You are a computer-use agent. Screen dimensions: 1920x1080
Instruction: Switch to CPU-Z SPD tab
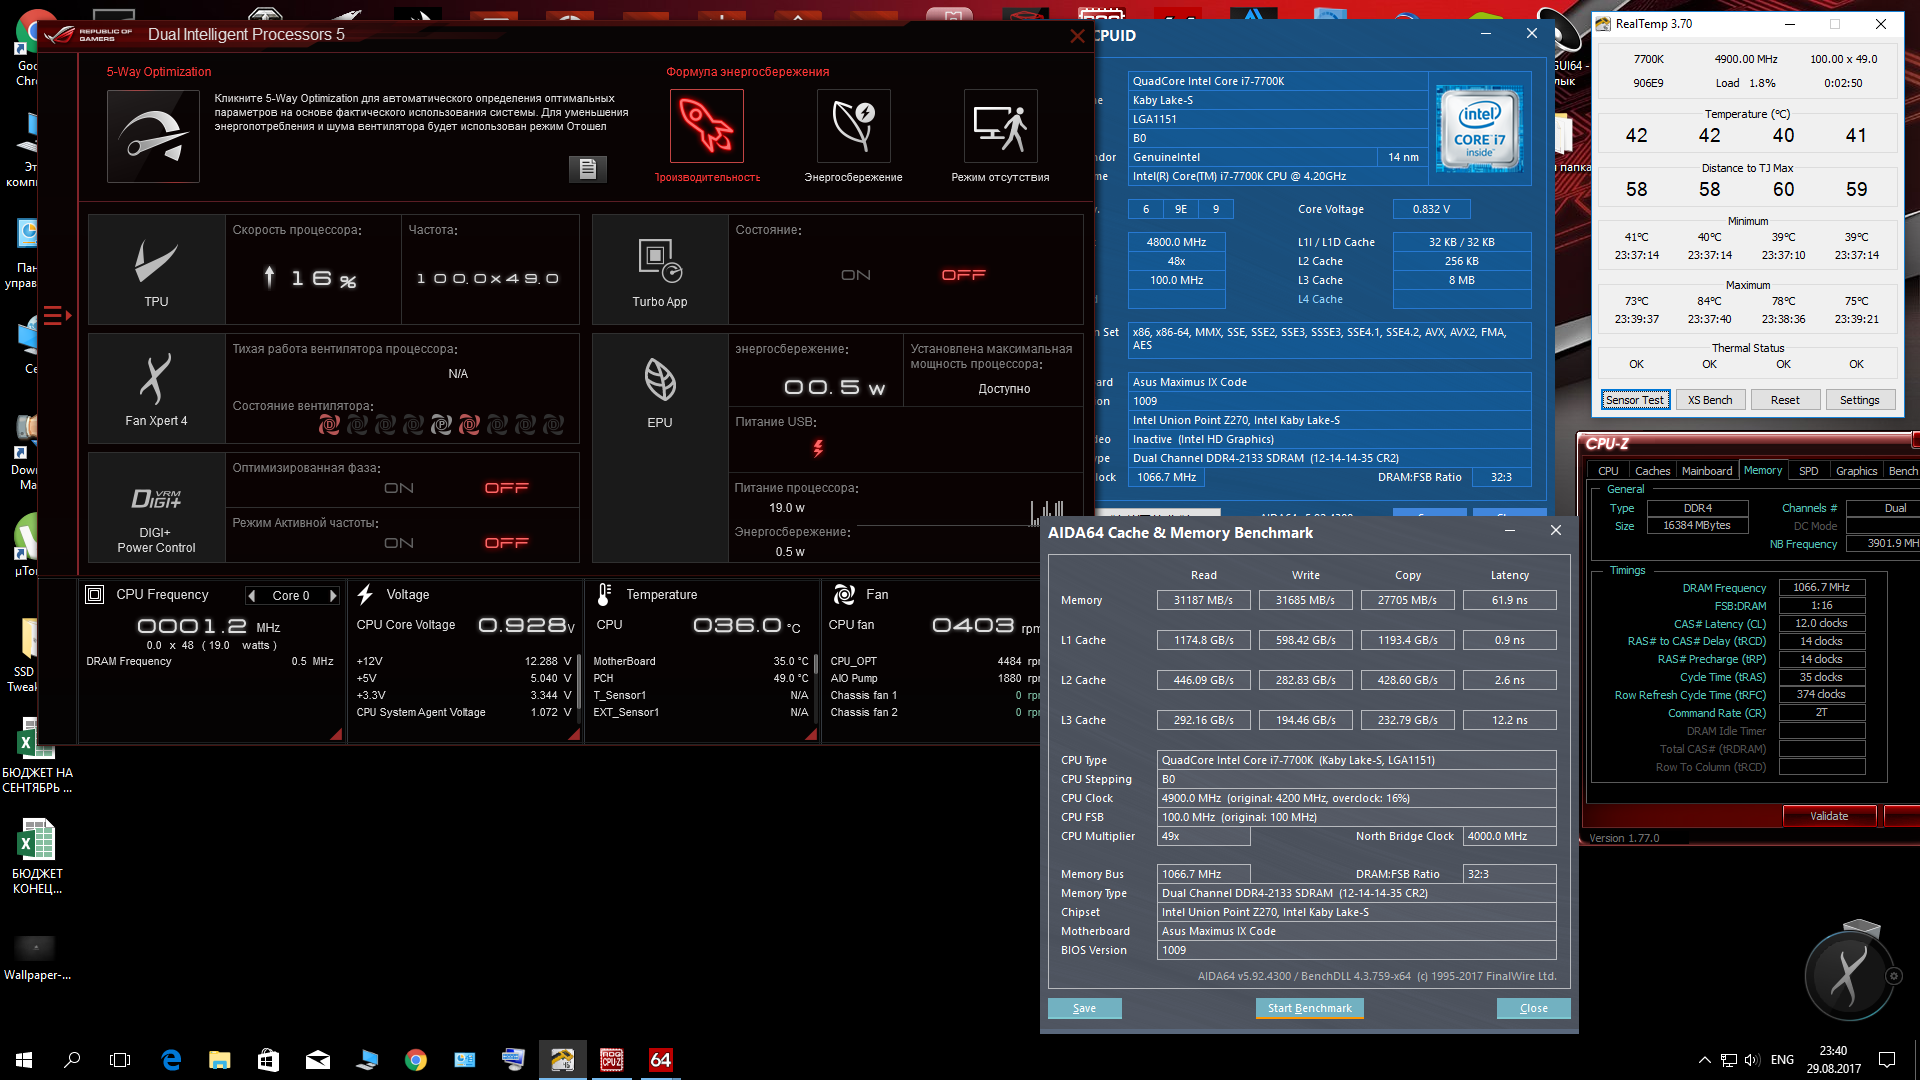[x=1808, y=471]
